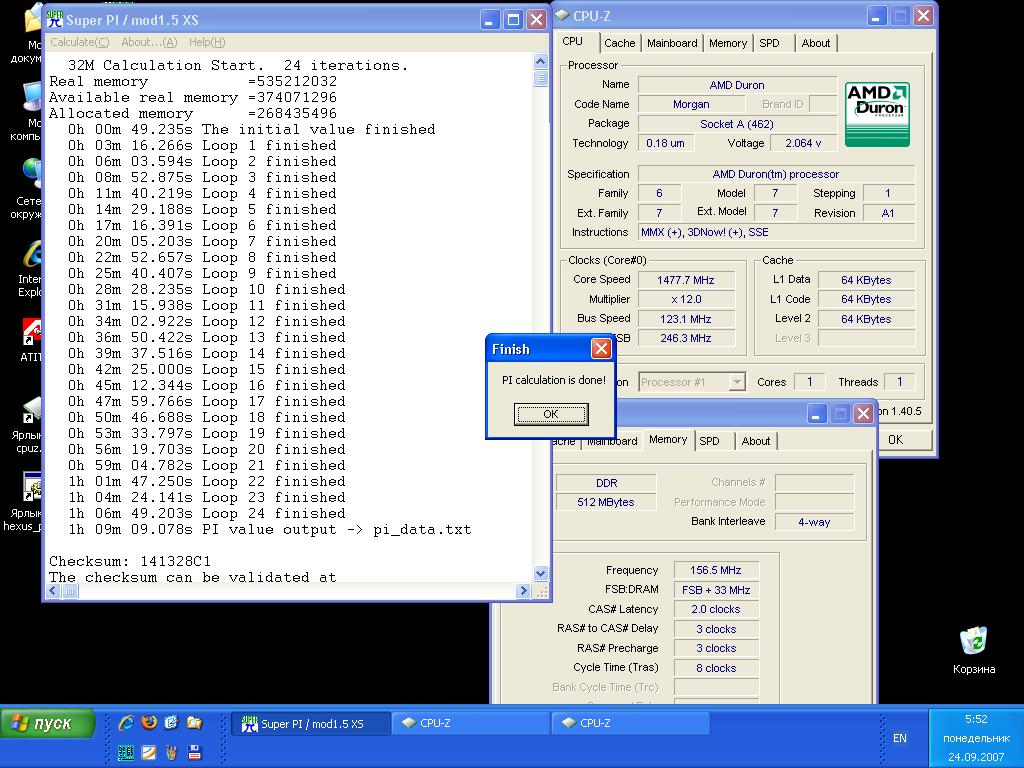The height and width of the screenshot is (768, 1024).
Task: Click the 5:52 clock in the system tray
Action: [976, 719]
